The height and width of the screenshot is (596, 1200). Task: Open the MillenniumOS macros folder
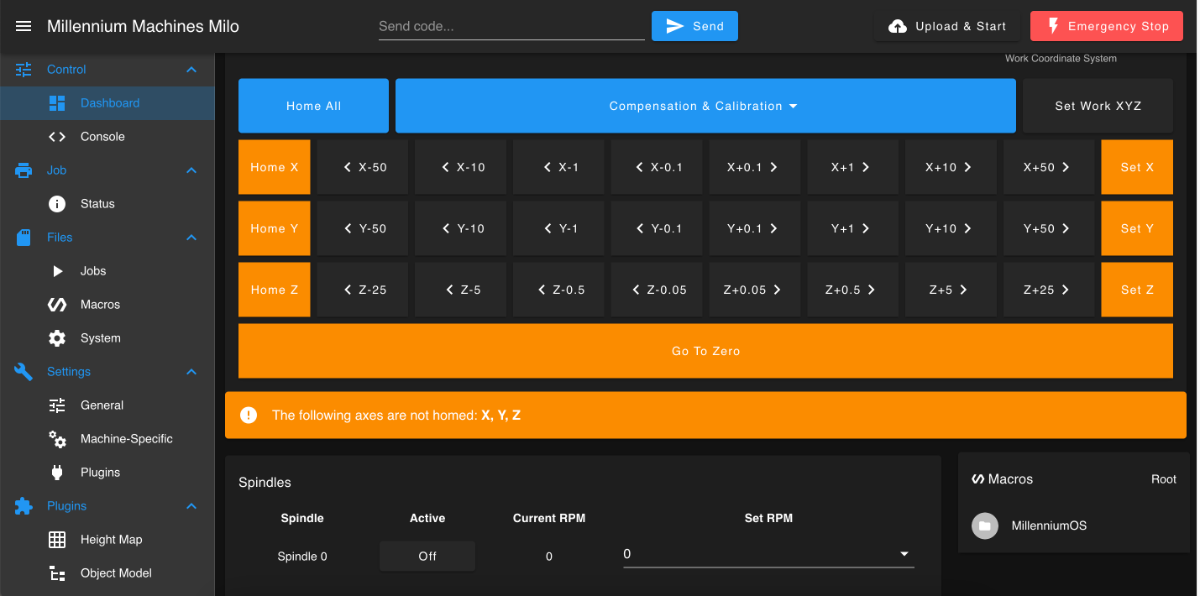click(x=1072, y=525)
